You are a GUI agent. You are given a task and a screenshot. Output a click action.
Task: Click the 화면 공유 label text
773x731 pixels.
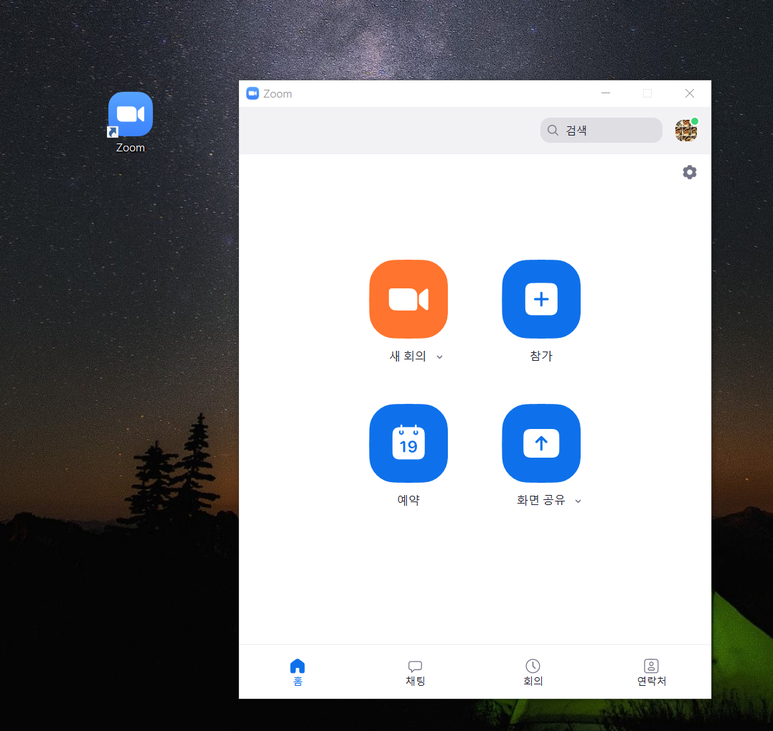pos(541,500)
